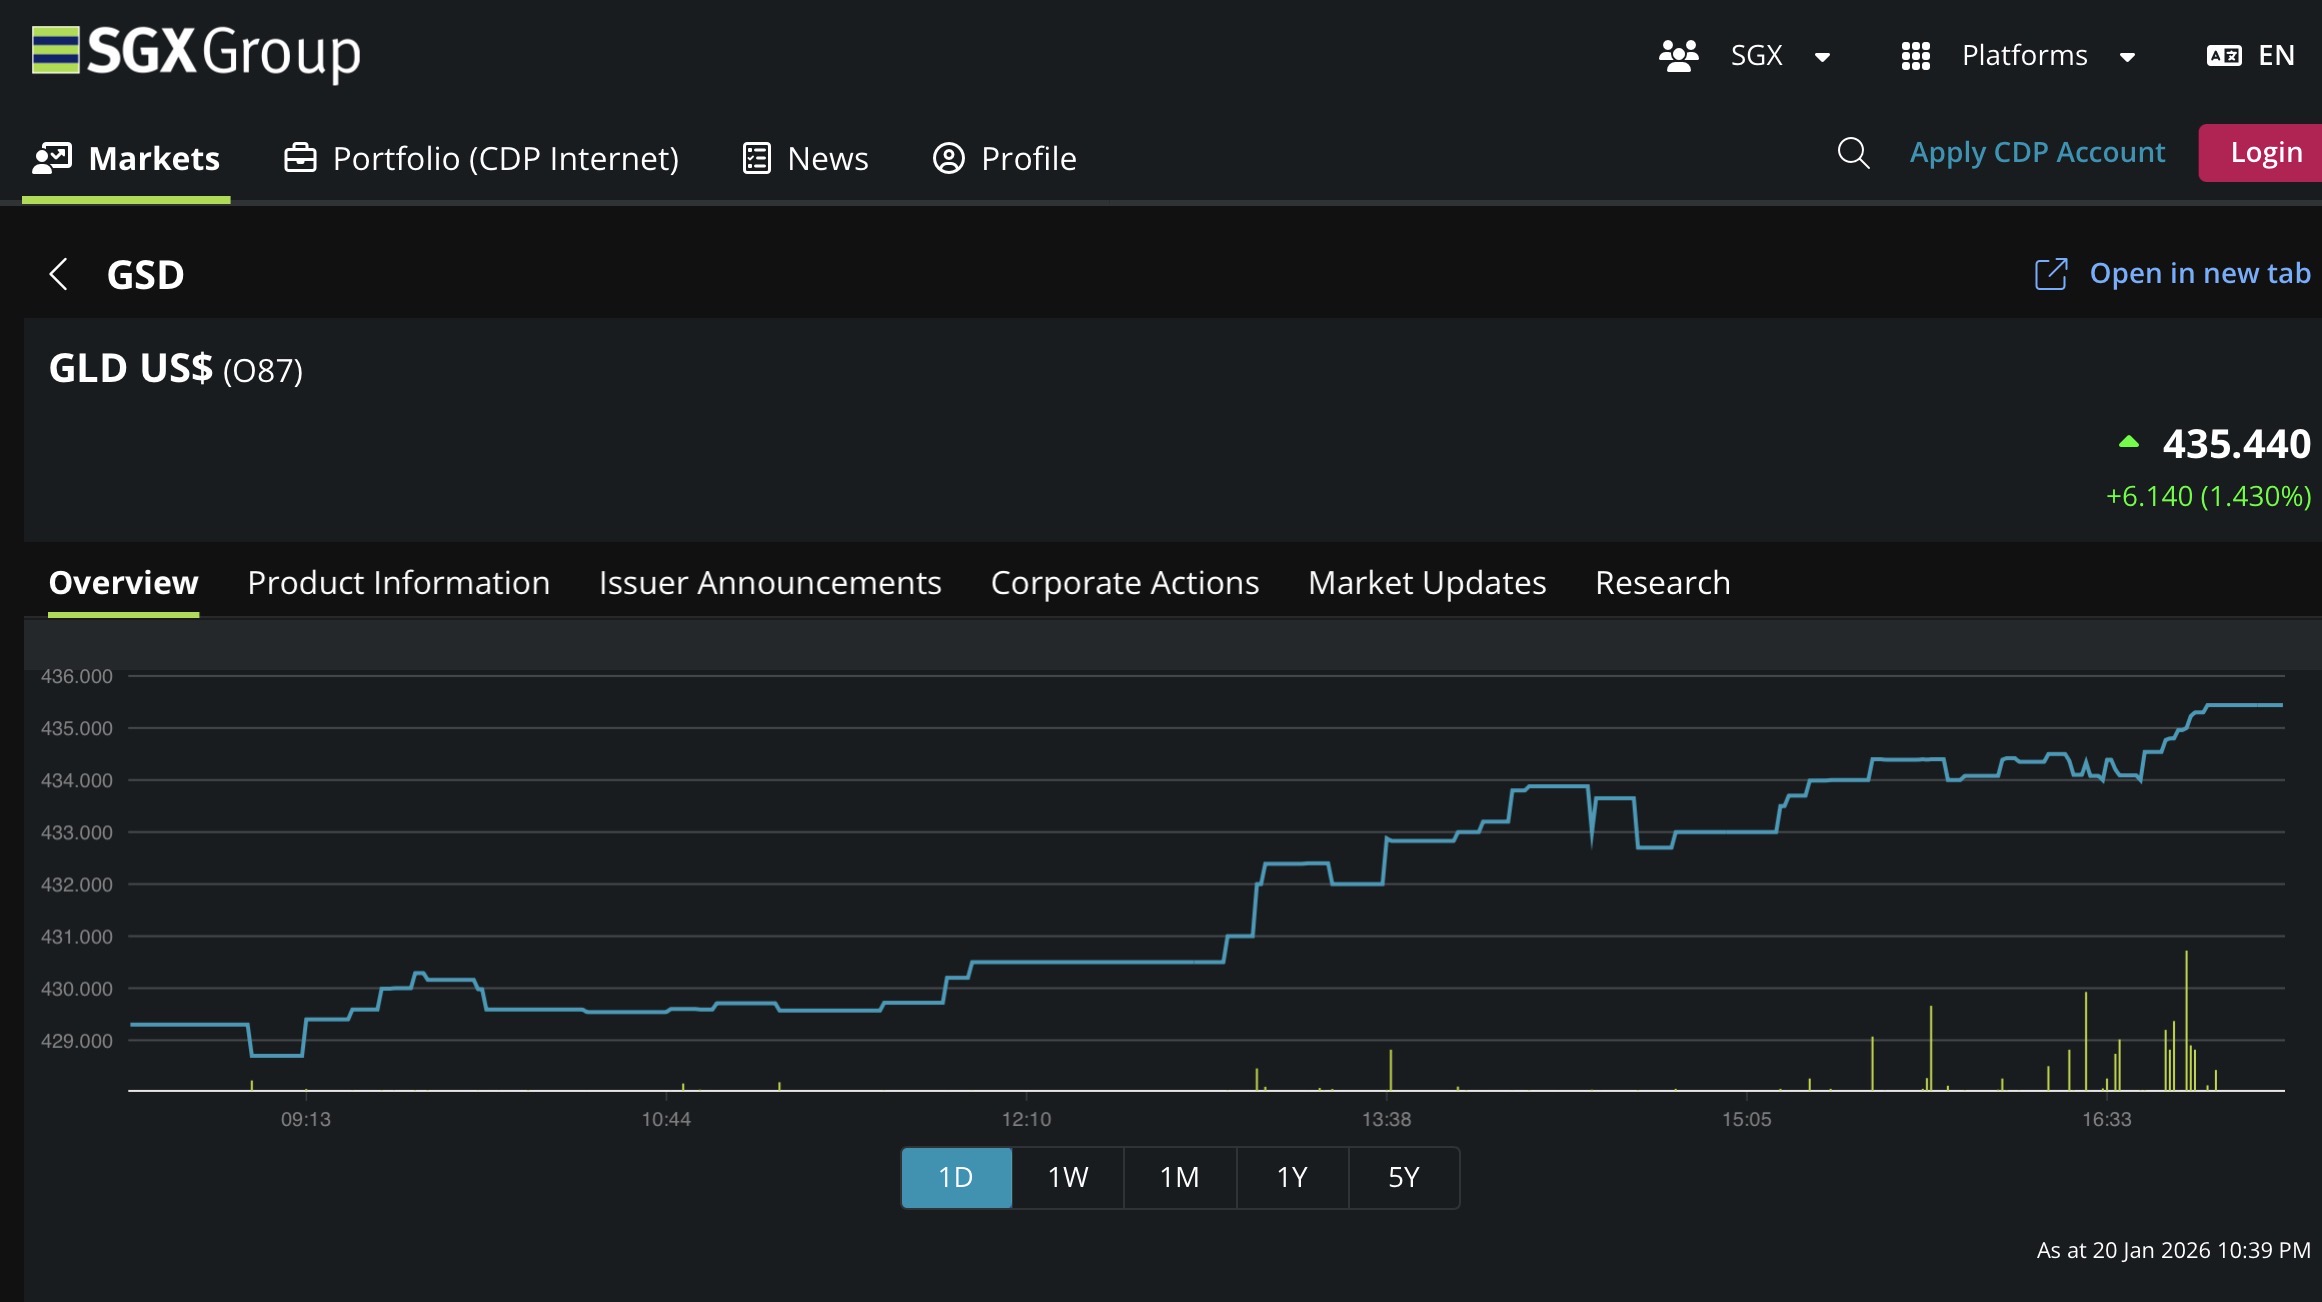Viewport: 2322px width, 1302px height.
Task: Expand the SGX dropdown arrow
Action: pyautogui.click(x=1822, y=57)
